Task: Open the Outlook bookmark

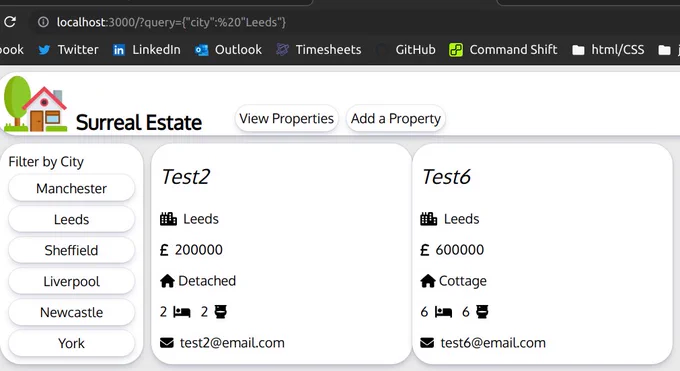Action: 228,50
